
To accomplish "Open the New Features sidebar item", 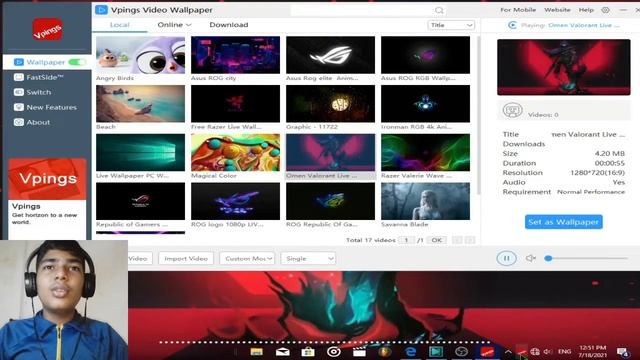I will 45,107.
